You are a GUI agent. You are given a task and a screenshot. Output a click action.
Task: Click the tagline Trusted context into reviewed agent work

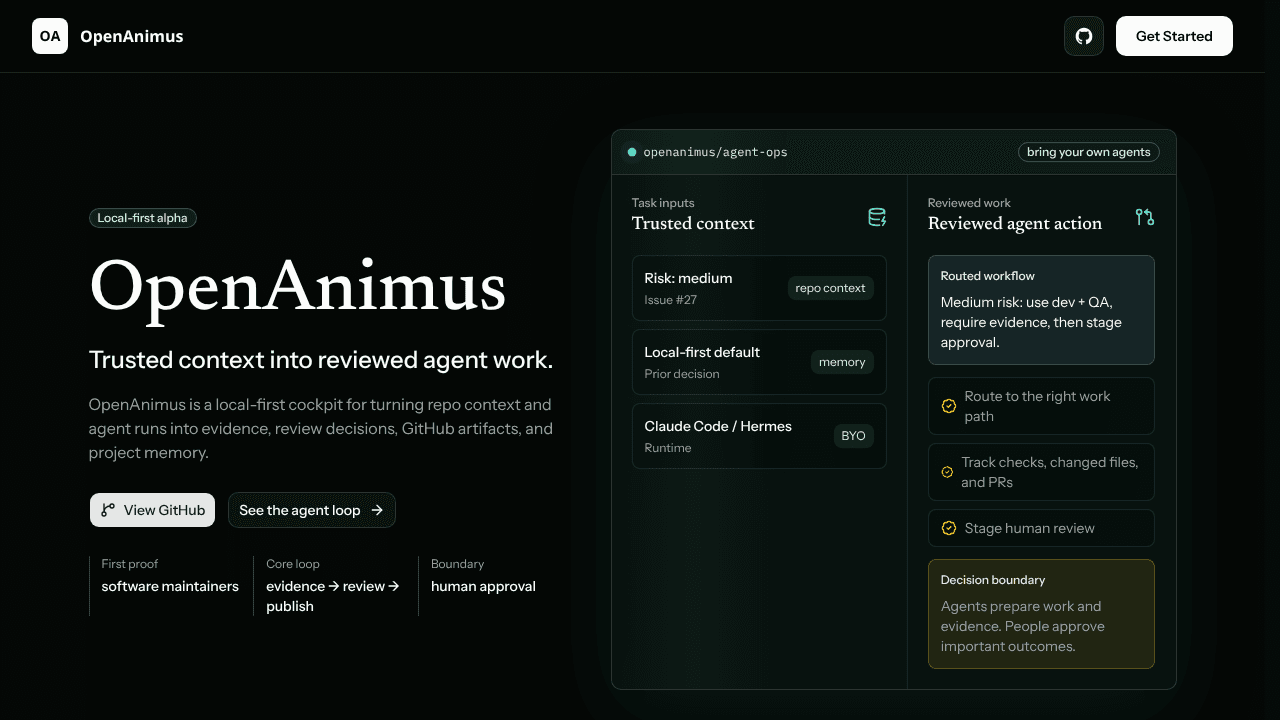point(321,360)
